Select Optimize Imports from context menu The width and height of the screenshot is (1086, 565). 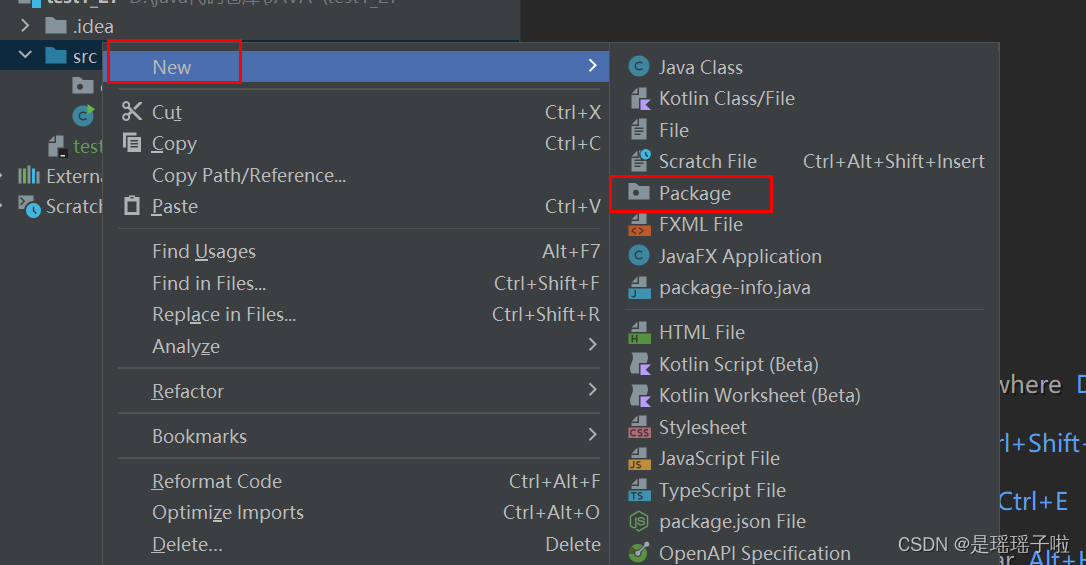pyautogui.click(x=228, y=513)
